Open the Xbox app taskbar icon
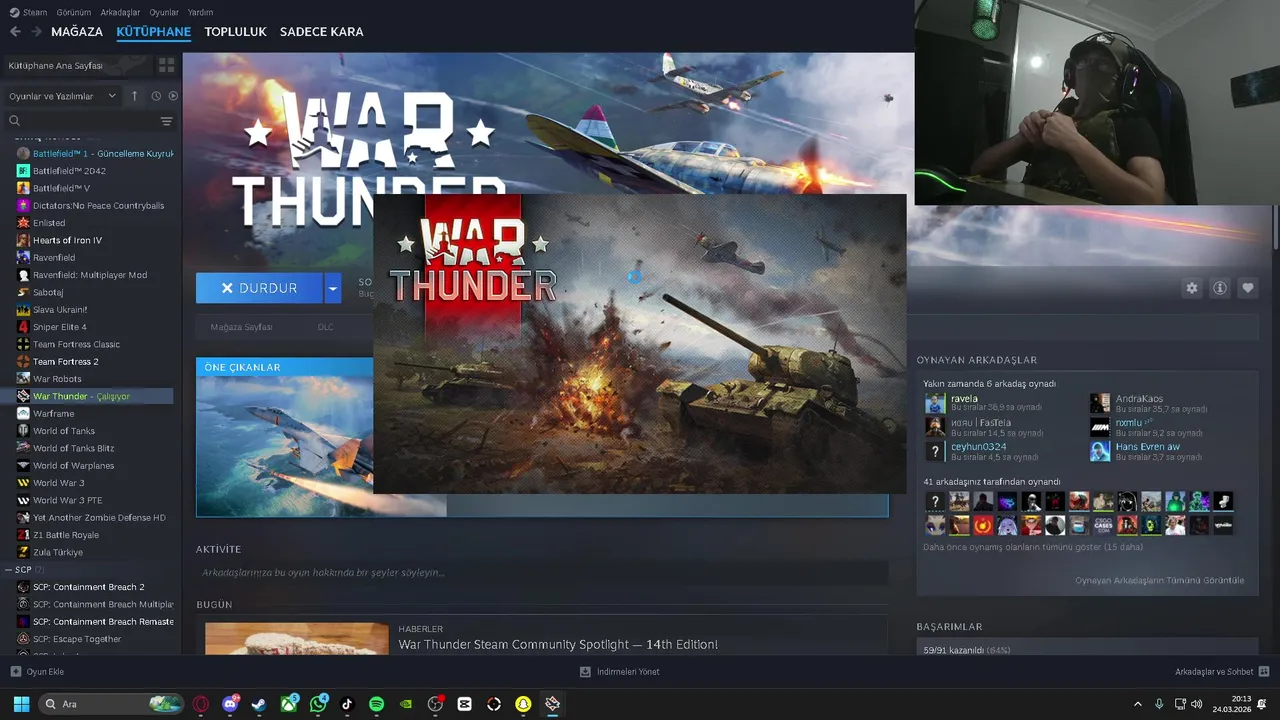This screenshot has width=1280, height=720. pos(289,704)
